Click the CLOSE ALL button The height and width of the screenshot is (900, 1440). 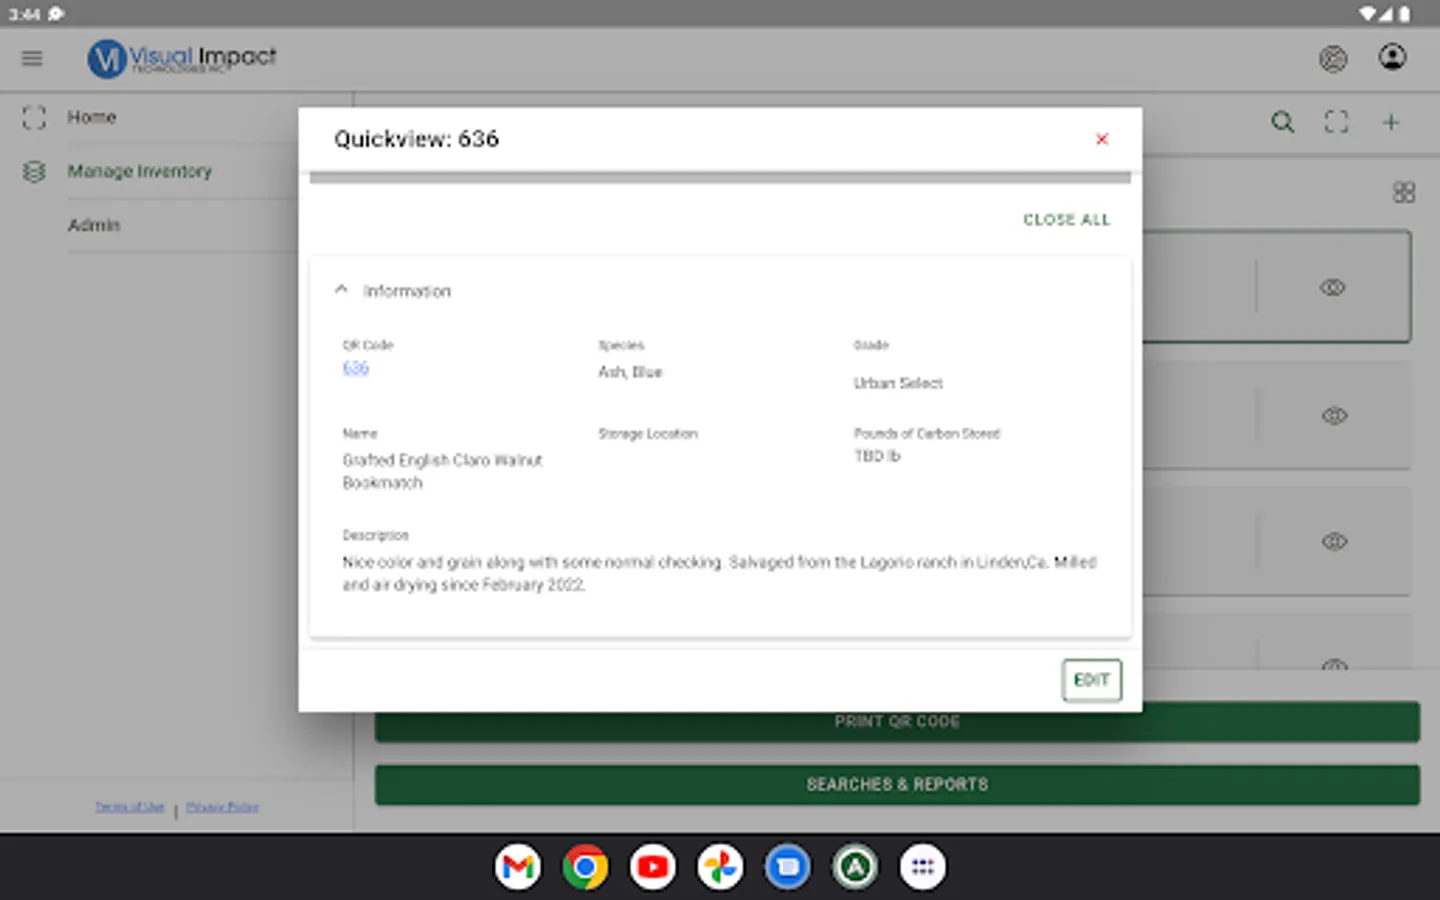1067,220
